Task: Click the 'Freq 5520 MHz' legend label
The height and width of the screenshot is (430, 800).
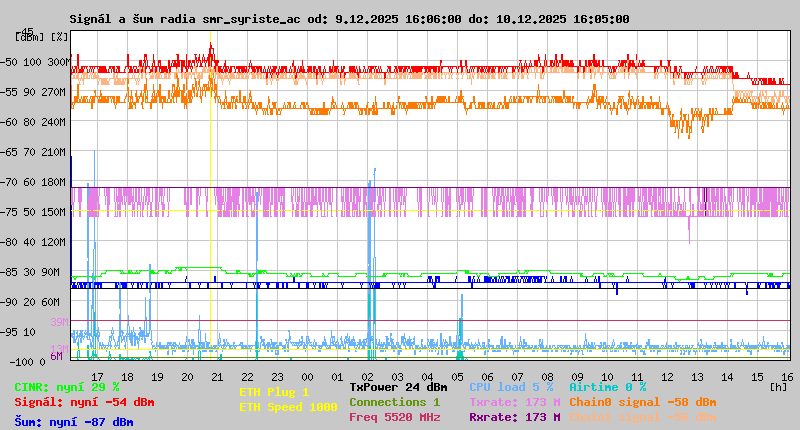Action: (x=394, y=417)
